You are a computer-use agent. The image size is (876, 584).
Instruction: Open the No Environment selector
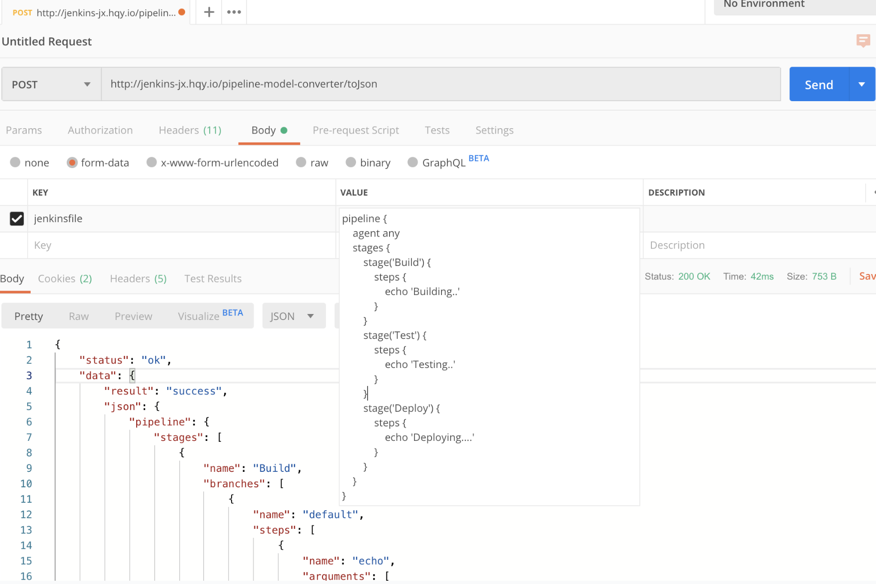[x=794, y=6]
